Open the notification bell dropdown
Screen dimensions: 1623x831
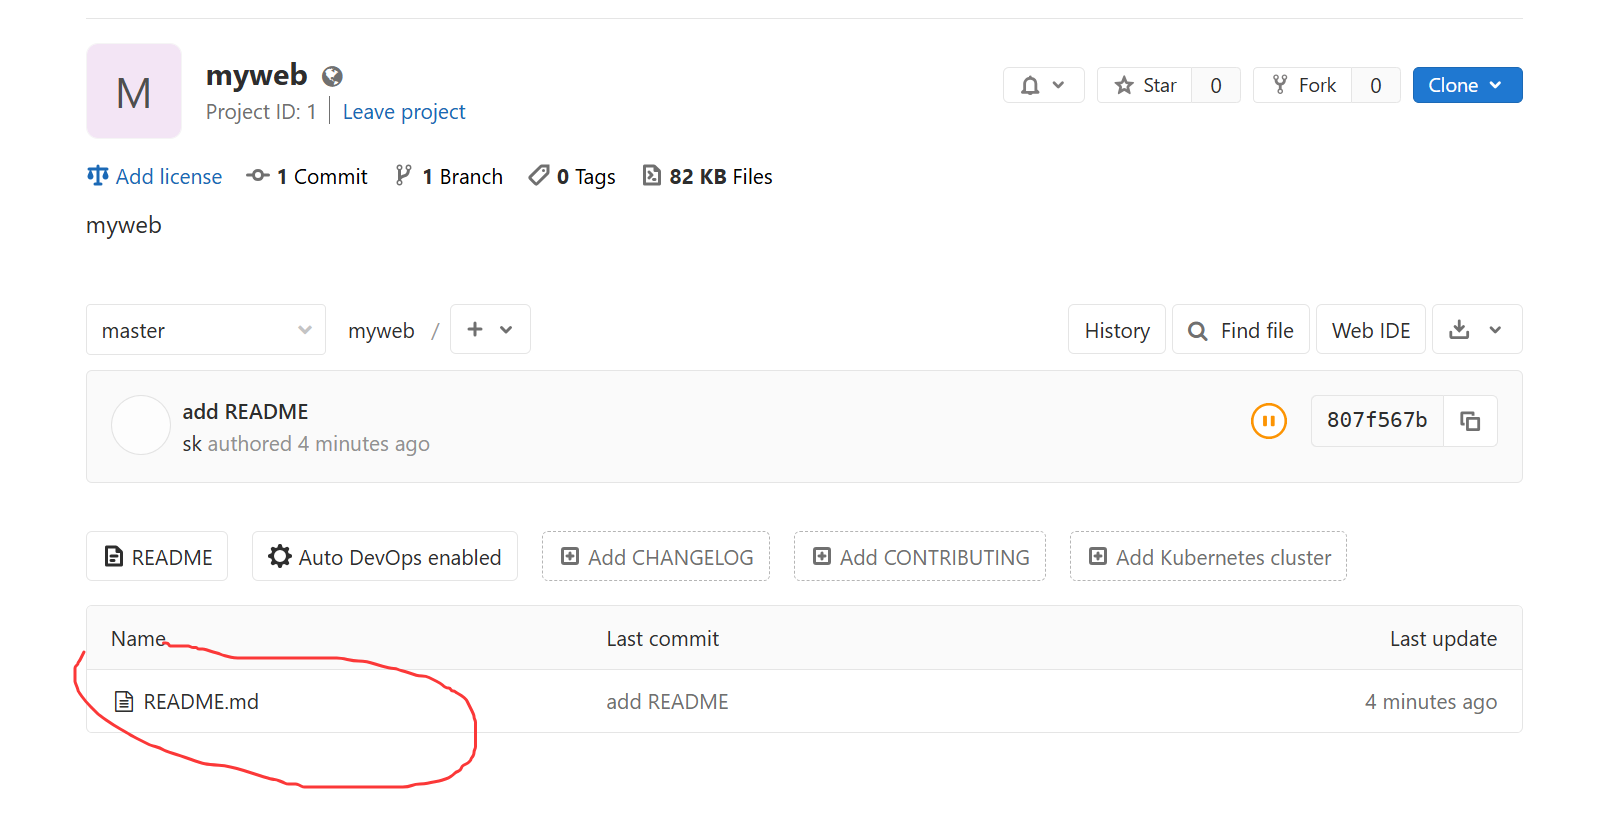click(1042, 85)
